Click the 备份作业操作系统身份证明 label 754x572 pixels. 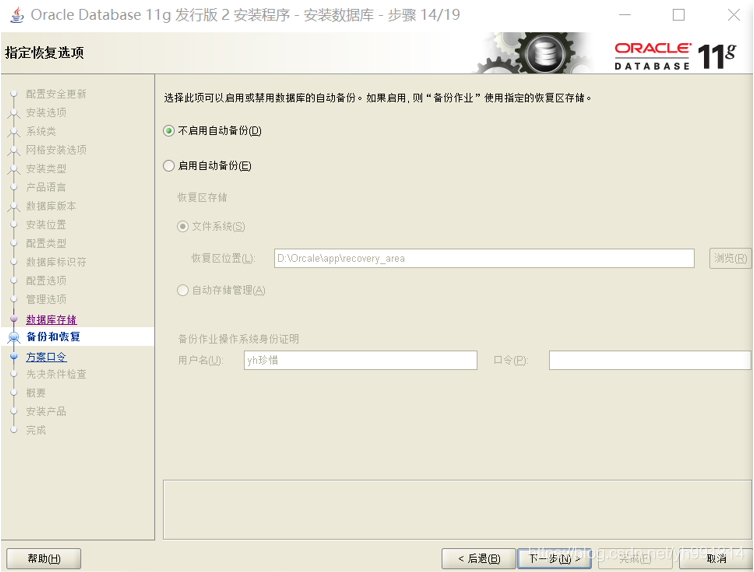point(239,339)
